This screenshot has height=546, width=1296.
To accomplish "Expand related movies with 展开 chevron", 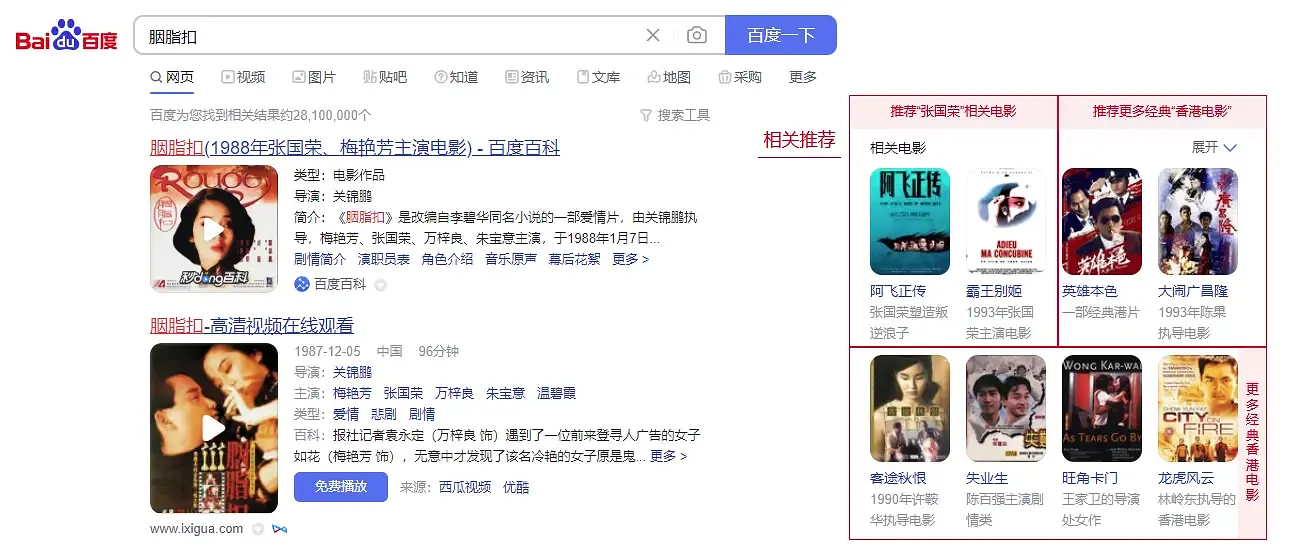I will pos(1215,147).
